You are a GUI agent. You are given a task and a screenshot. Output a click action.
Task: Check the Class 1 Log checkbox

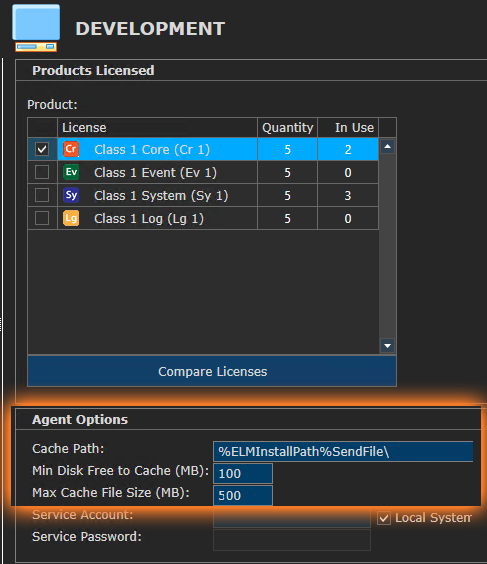[x=42, y=218]
